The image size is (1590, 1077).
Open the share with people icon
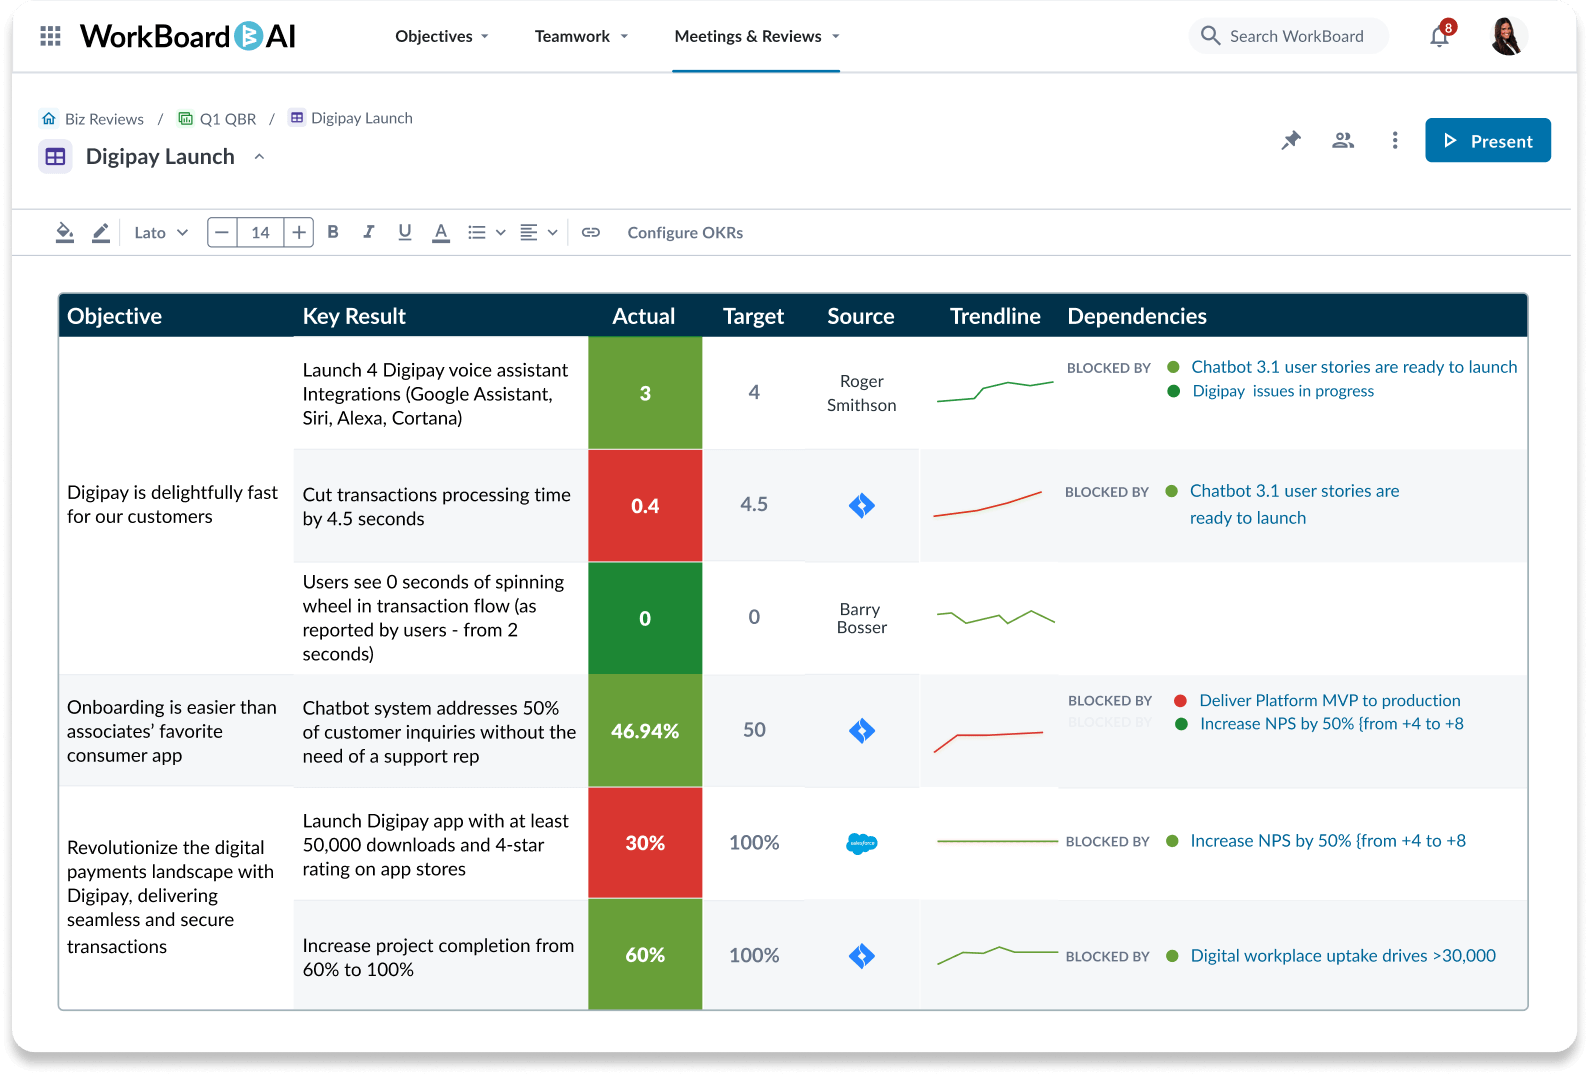click(x=1343, y=140)
